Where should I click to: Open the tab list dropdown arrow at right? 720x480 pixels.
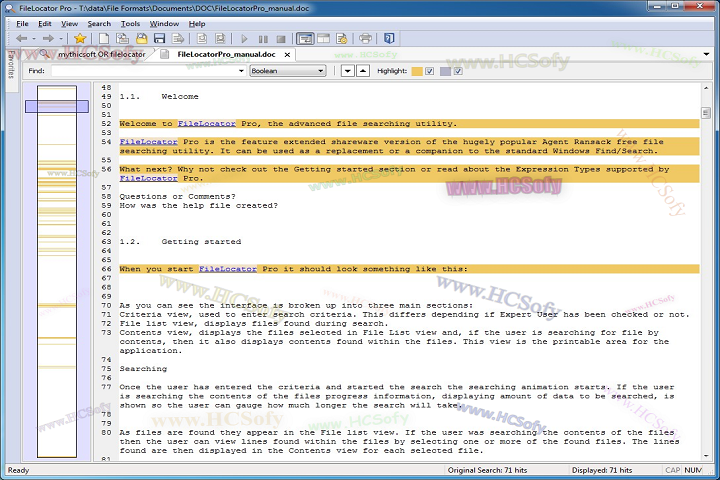pyautogui.click(x=706, y=54)
